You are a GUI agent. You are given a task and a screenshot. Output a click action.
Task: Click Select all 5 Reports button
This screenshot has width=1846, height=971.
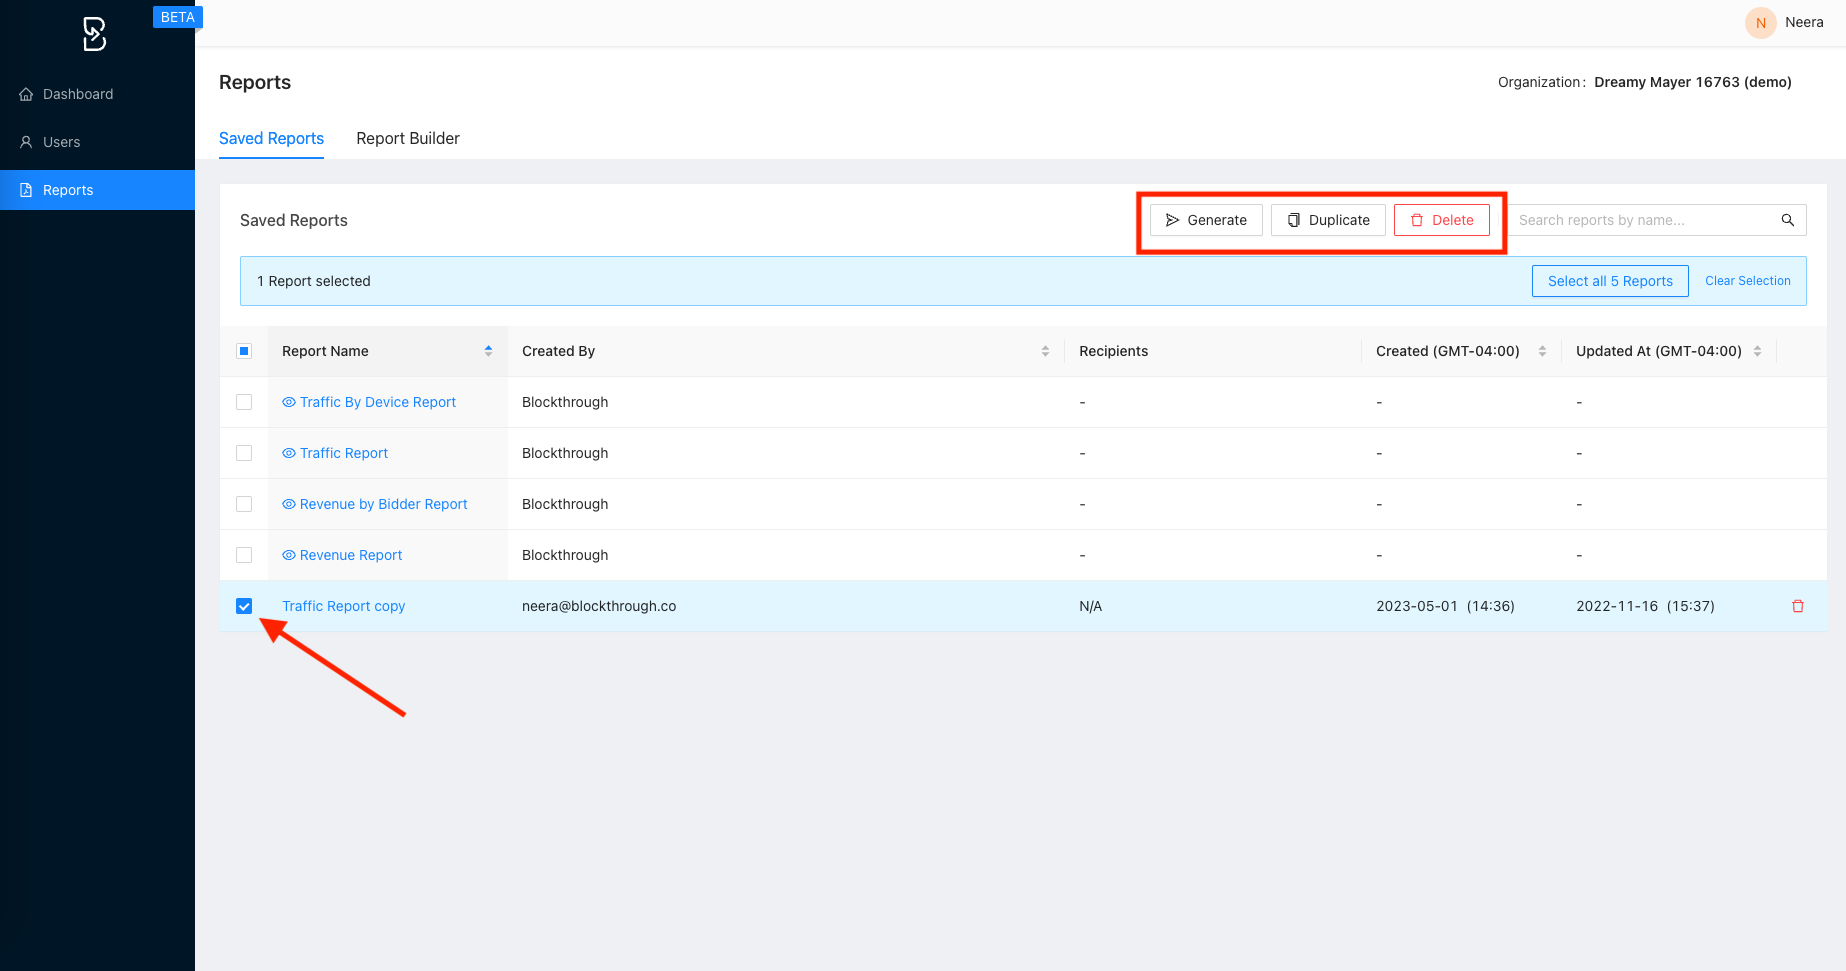1610,281
